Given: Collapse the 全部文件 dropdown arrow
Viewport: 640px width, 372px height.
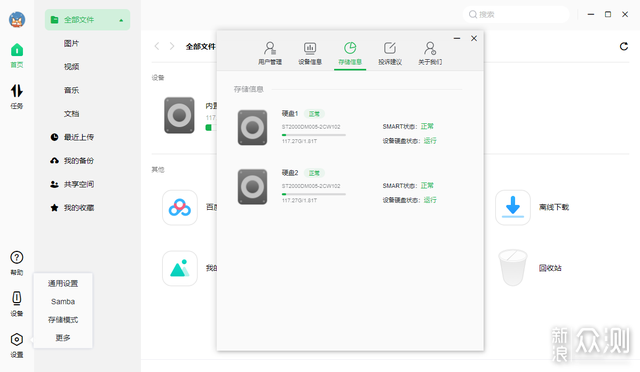Looking at the screenshot, I should (121, 20).
